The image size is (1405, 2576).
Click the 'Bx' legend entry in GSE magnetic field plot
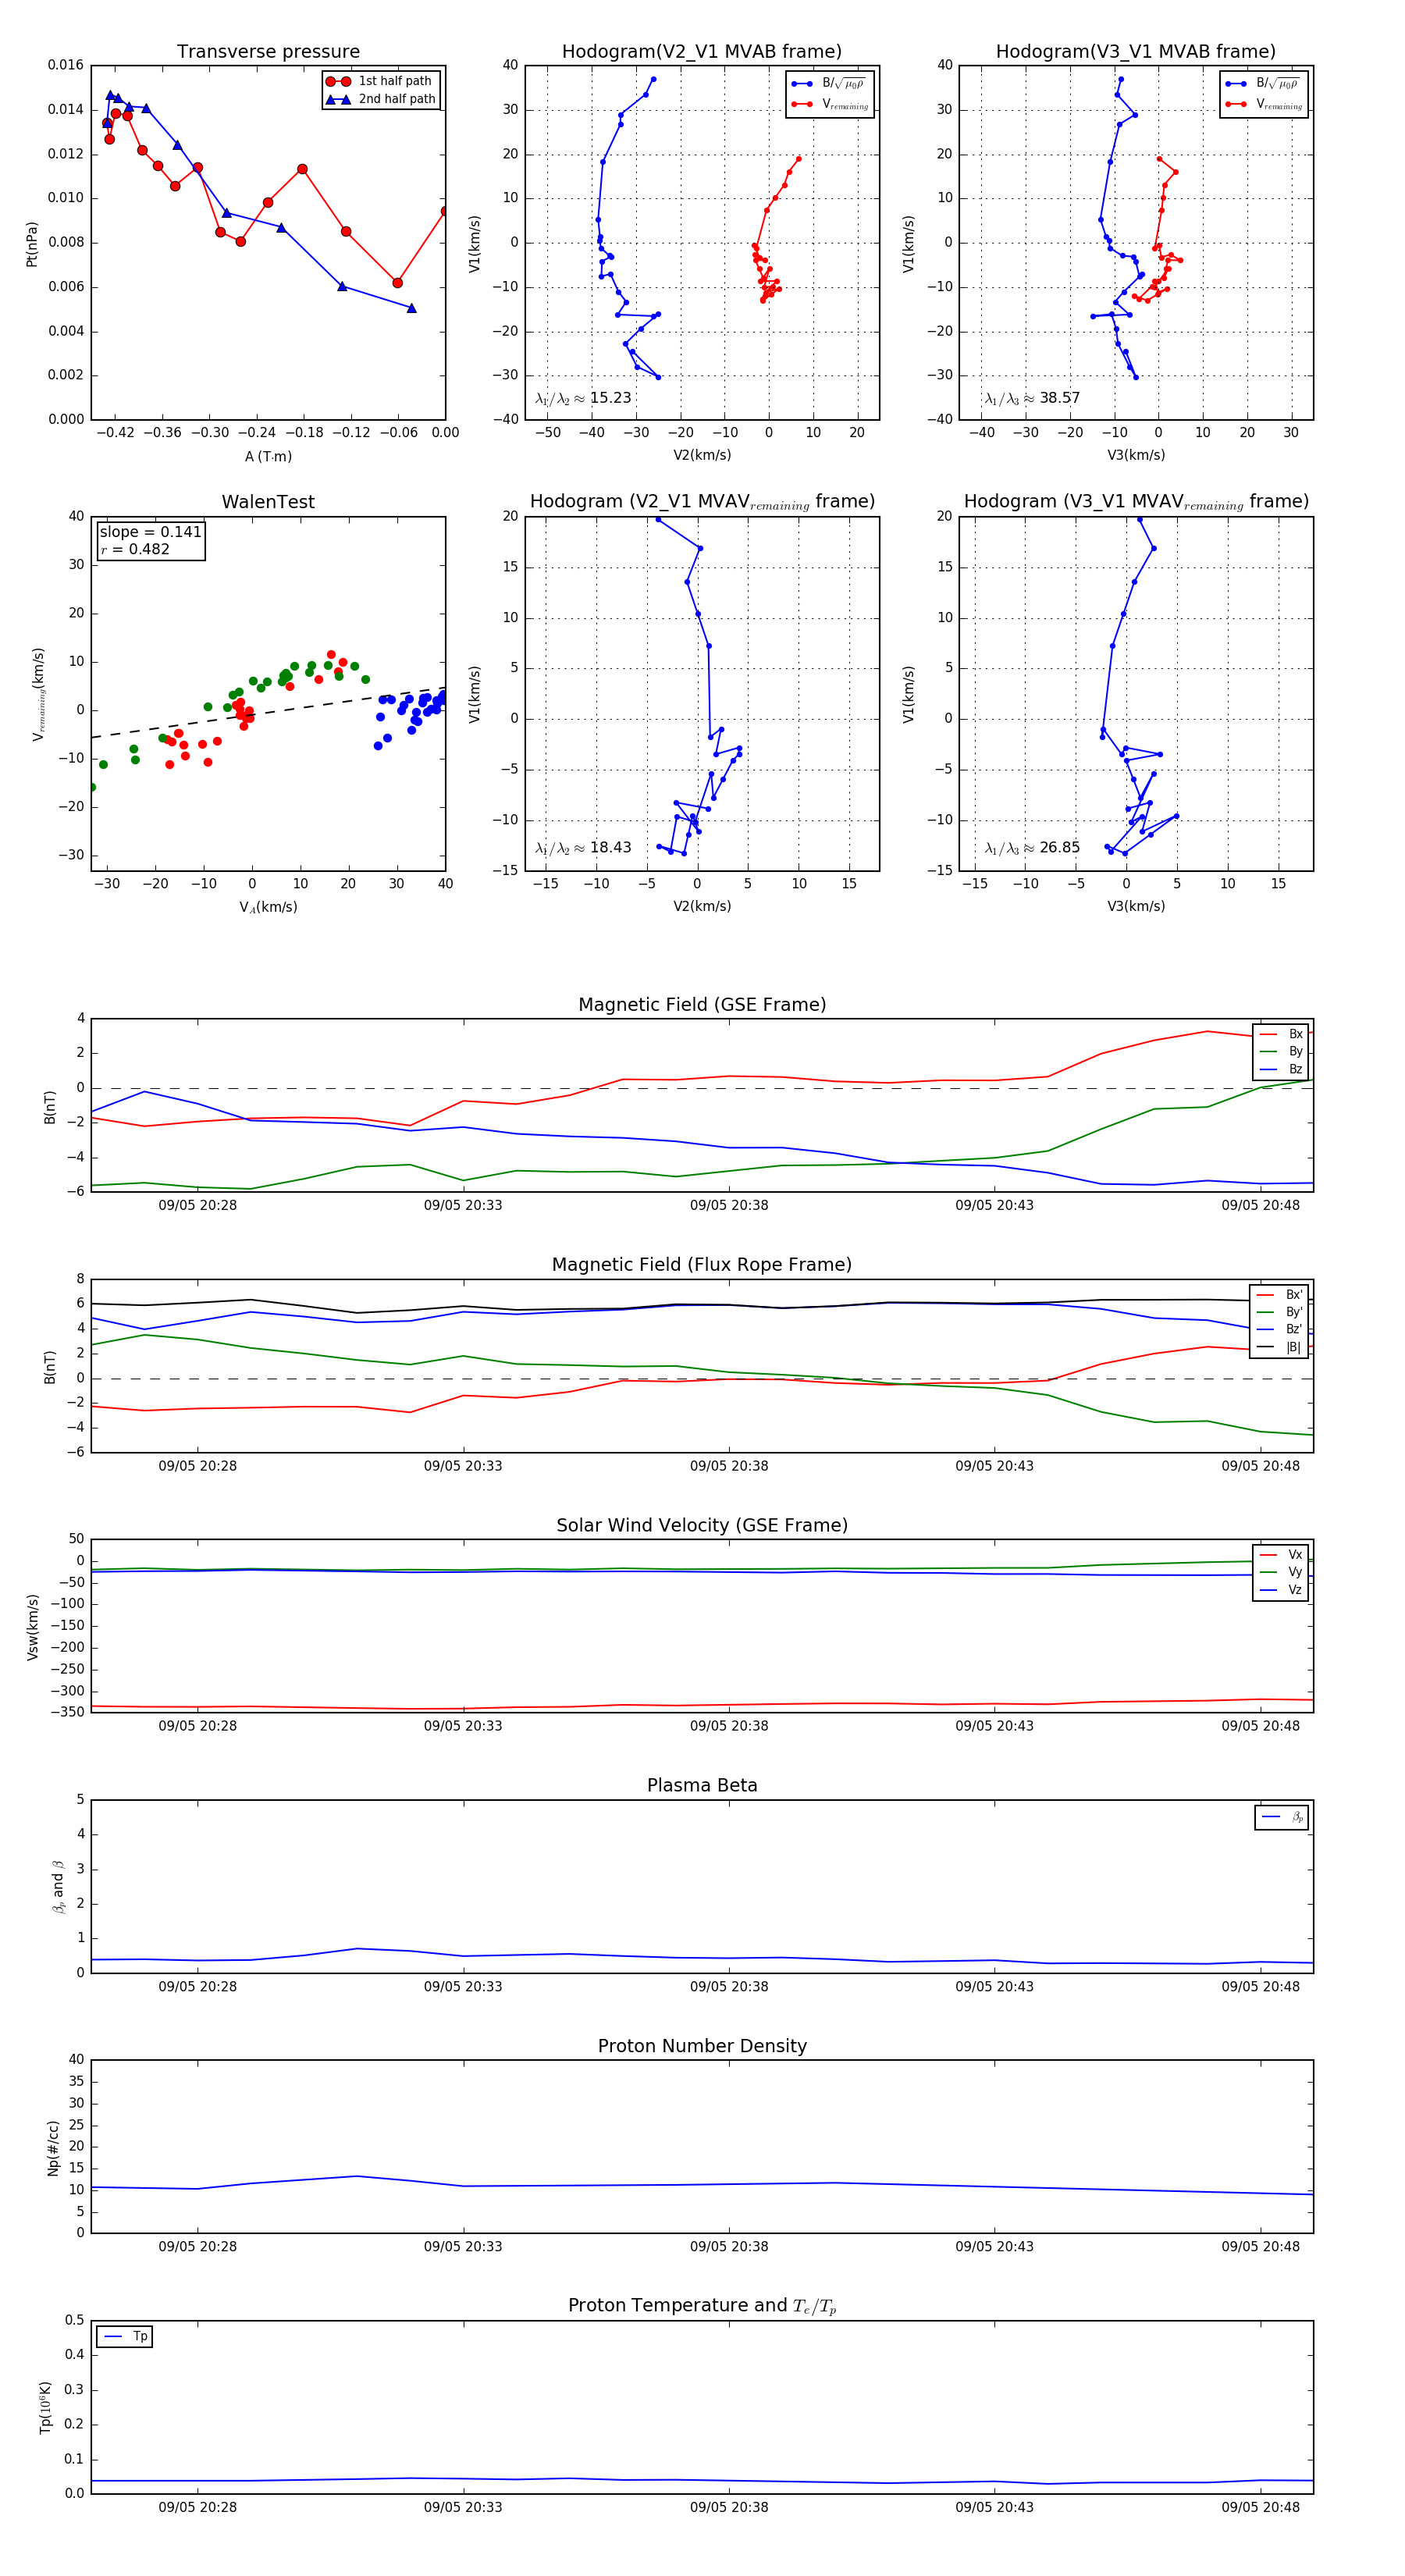[1281, 1034]
